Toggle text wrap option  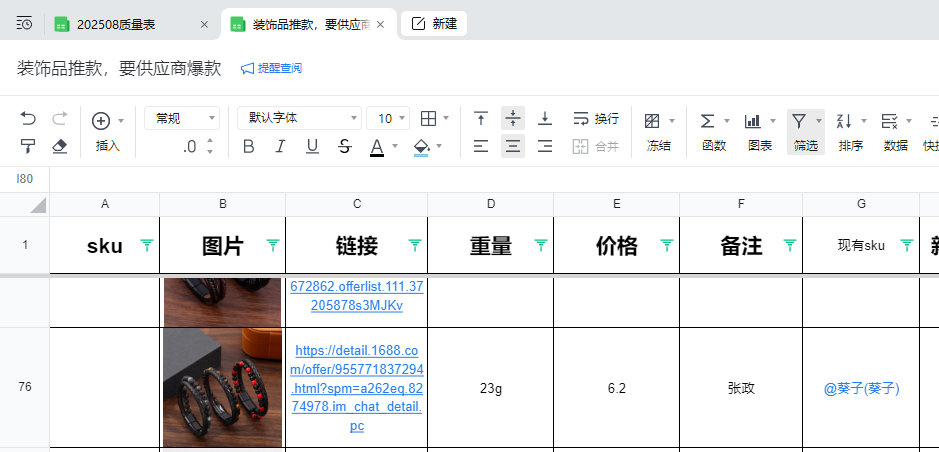(x=596, y=119)
